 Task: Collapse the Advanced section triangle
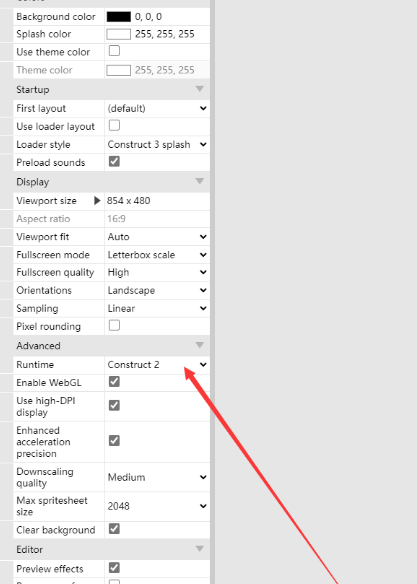(200, 345)
